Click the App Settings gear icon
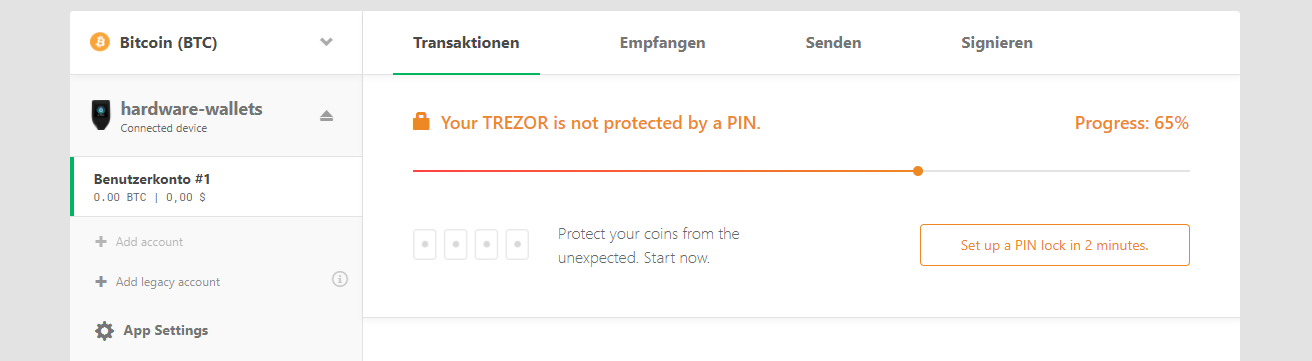The image size is (1312, 361). (x=104, y=331)
